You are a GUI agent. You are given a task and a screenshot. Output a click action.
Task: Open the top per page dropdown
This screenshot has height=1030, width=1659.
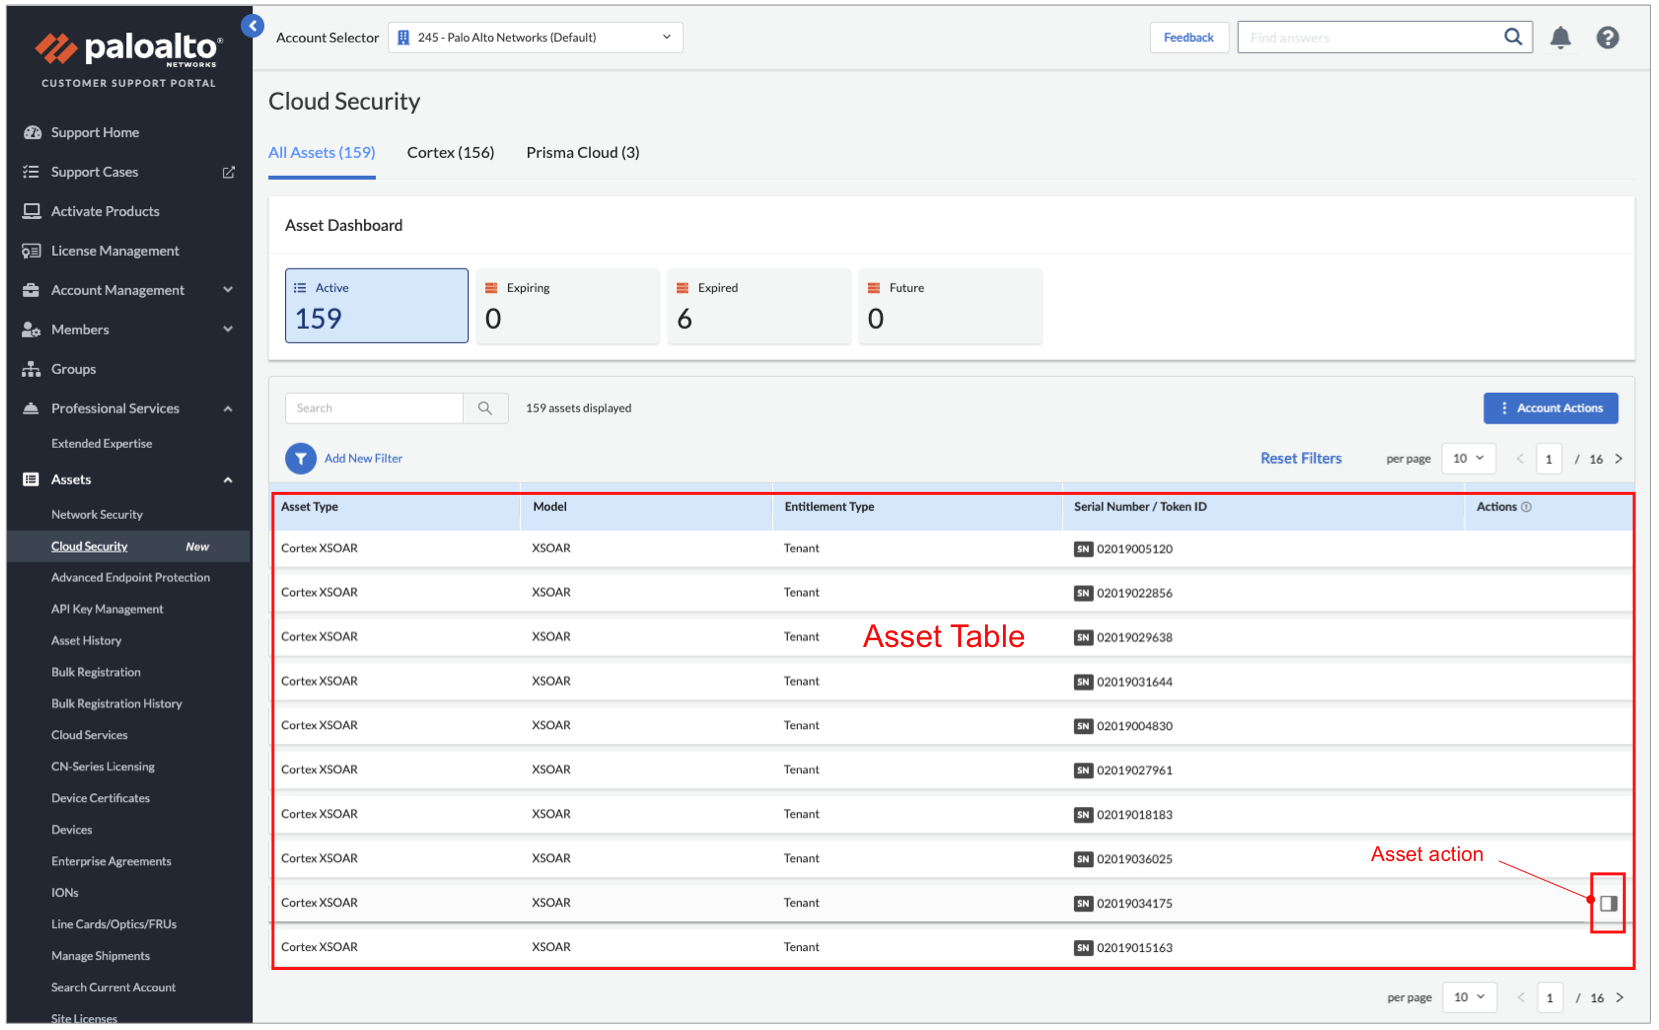point(1468,459)
